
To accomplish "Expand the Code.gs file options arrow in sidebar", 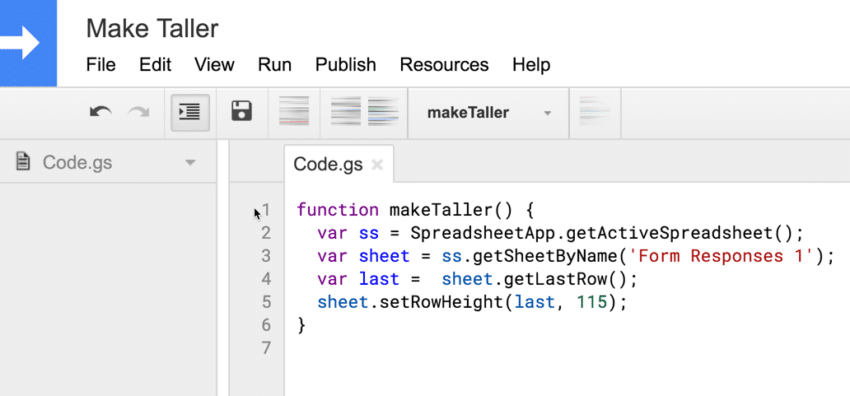I will [x=190, y=163].
